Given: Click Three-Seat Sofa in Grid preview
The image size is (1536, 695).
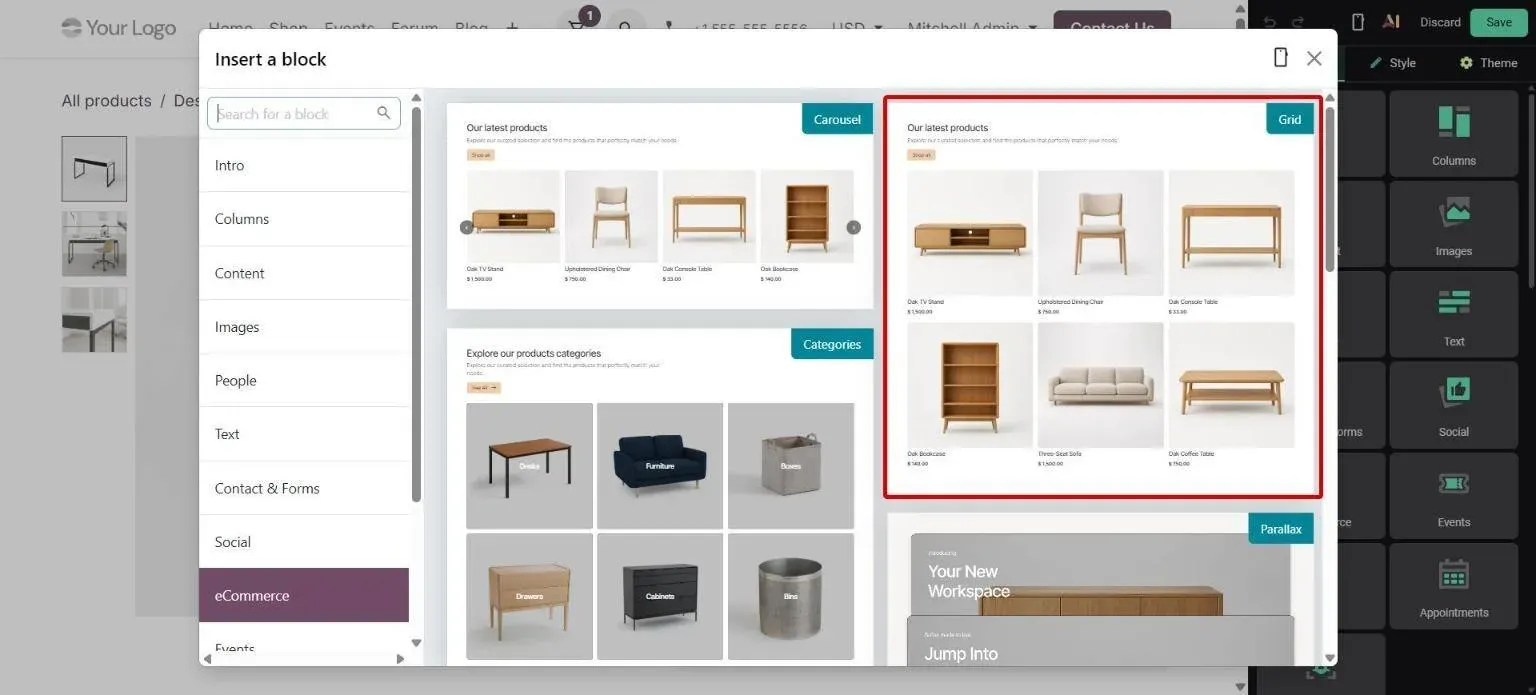Looking at the screenshot, I should [x=1101, y=385].
